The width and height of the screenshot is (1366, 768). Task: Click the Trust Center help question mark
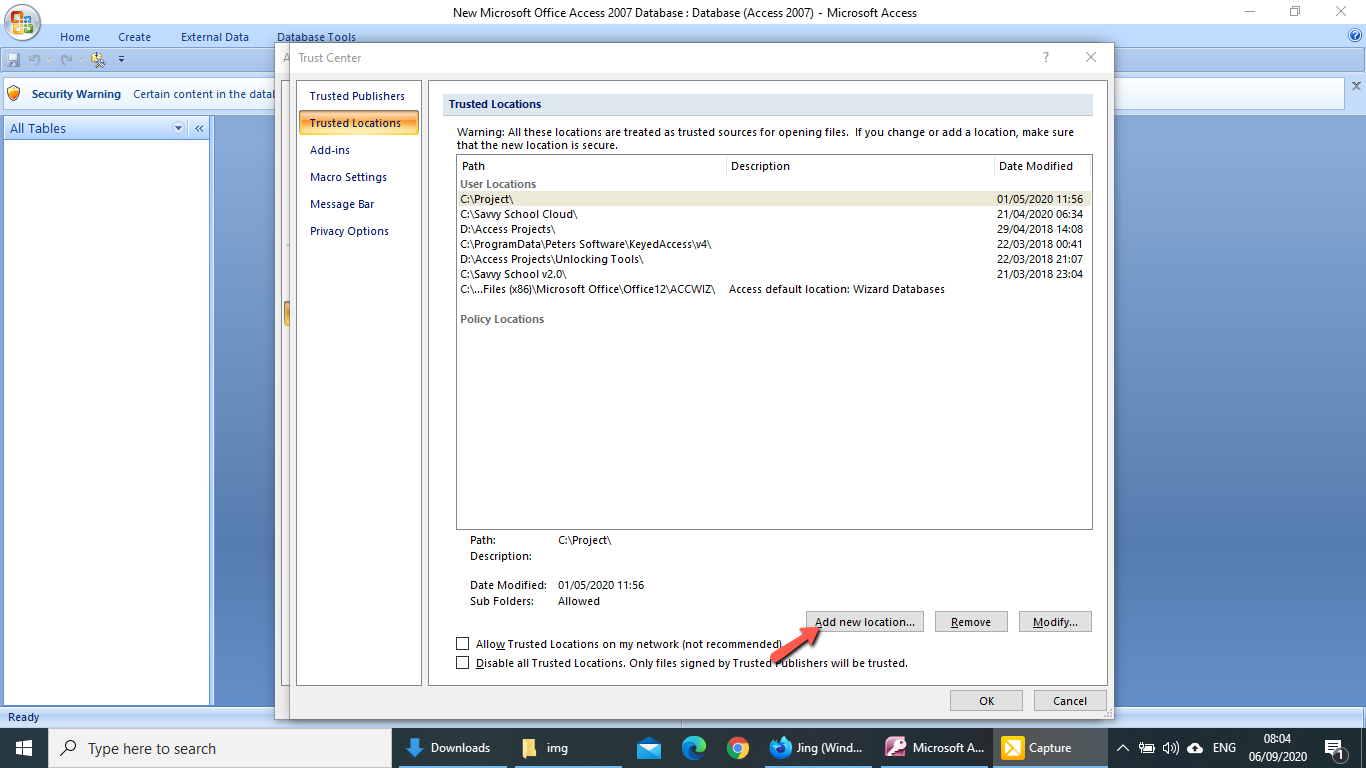point(1046,58)
